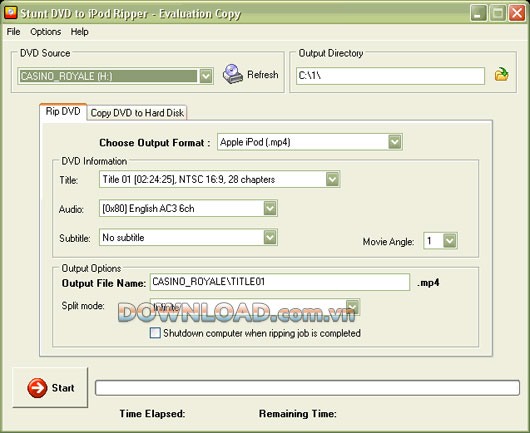The height and width of the screenshot is (433, 530).
Task: Close the Stunt DVD Ripper window
Action: pos(517,13)
